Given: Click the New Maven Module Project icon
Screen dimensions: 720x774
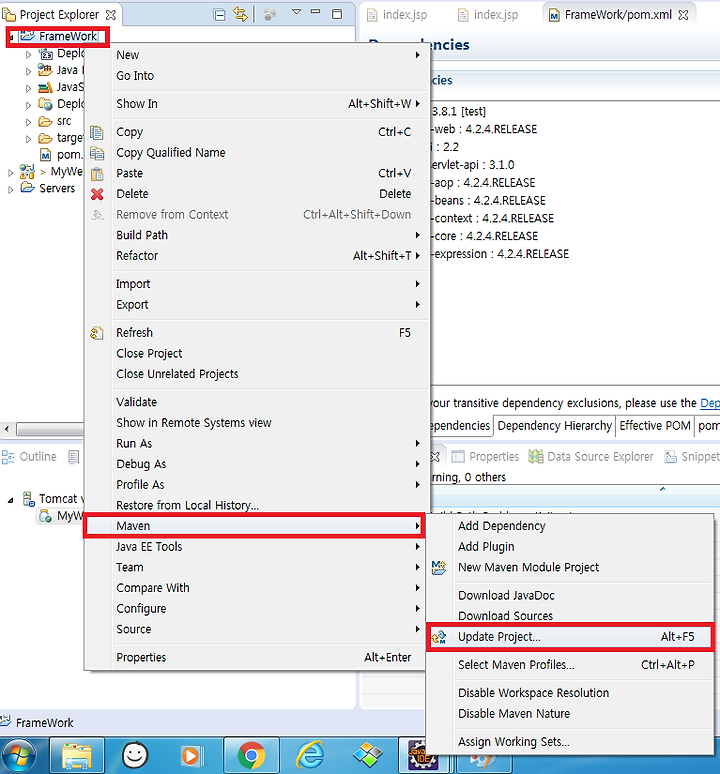Looking at the screenshot, I should 439,568.
